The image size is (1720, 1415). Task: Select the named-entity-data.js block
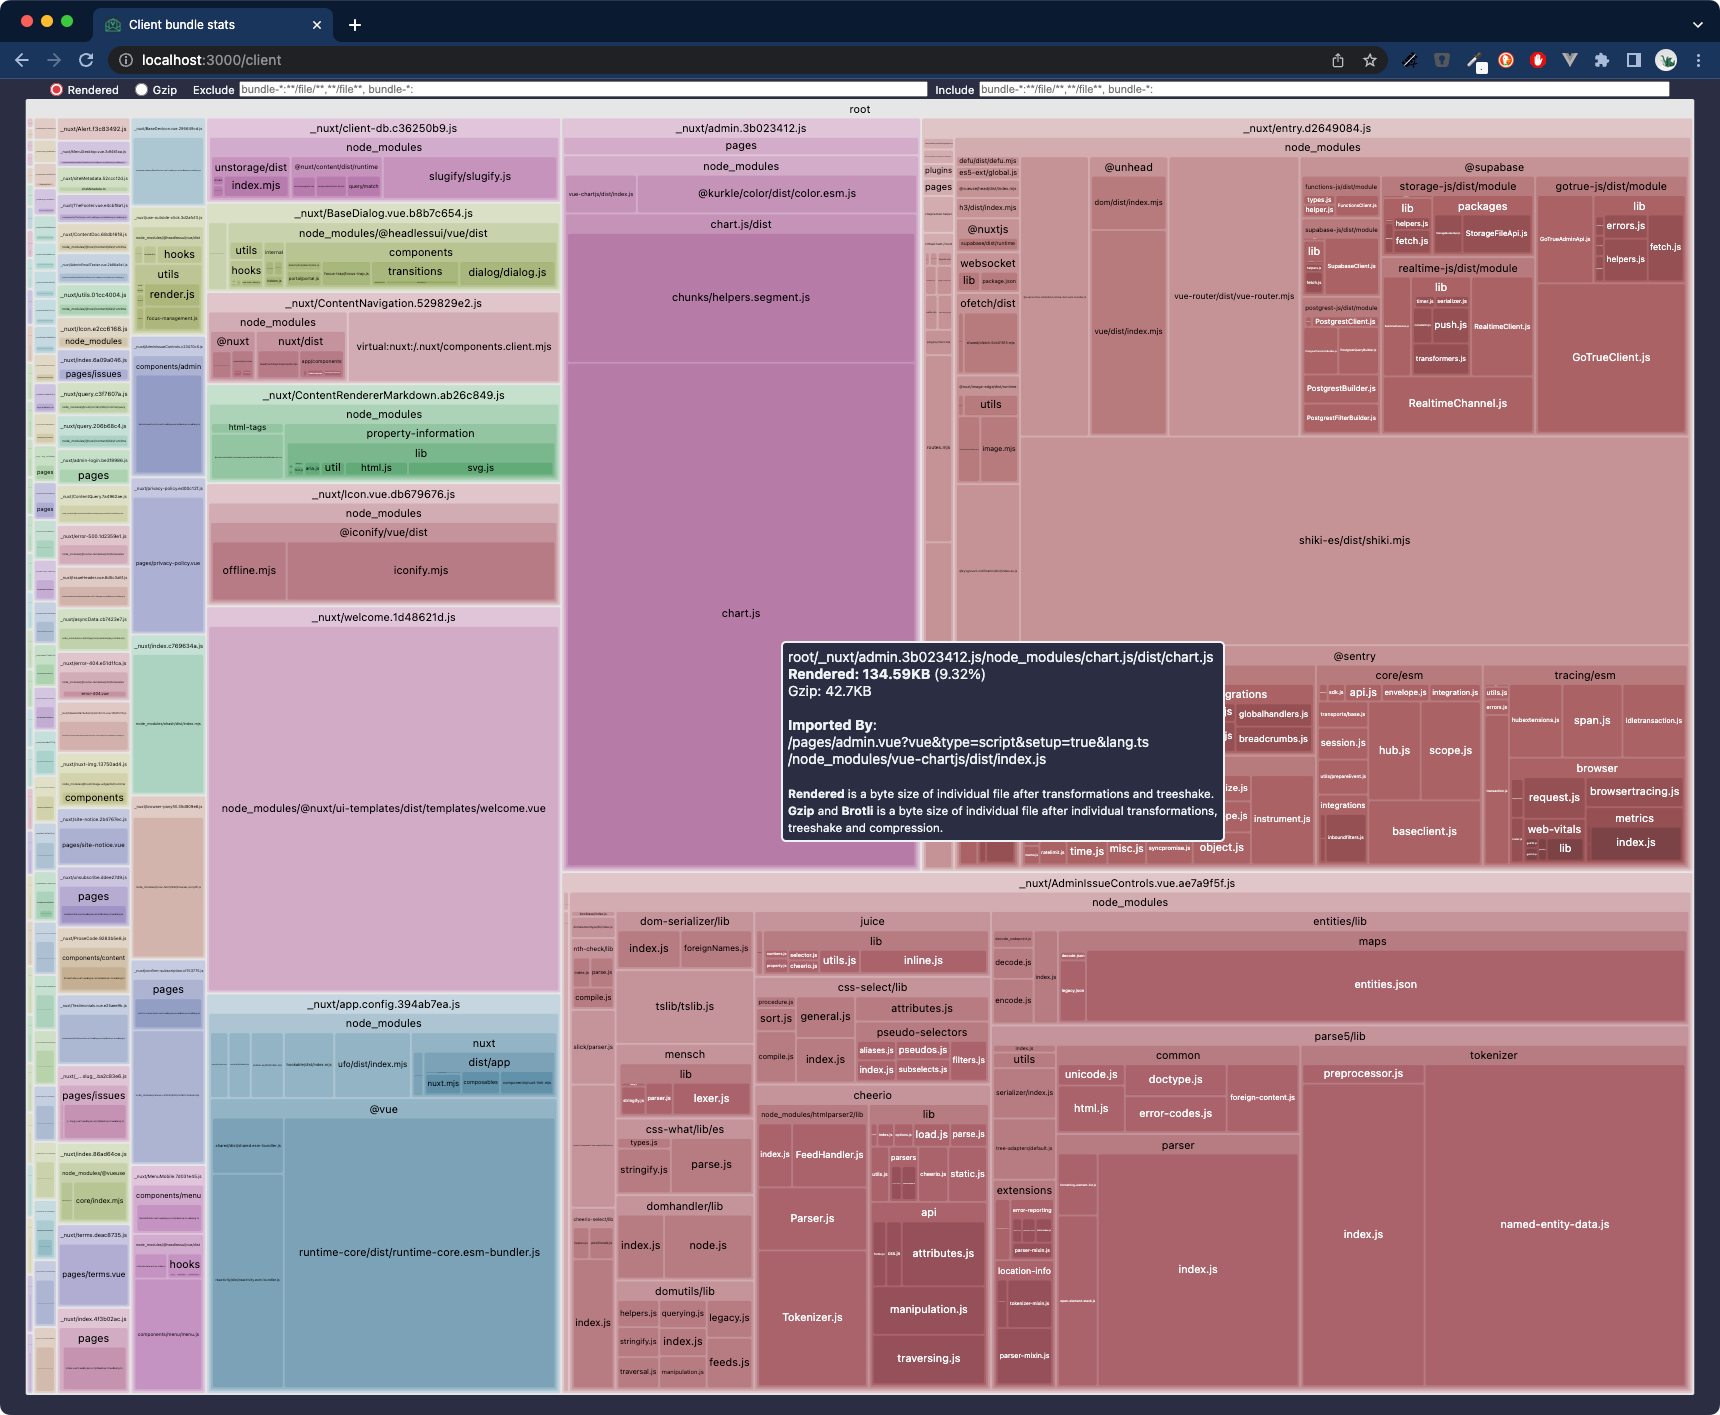pyautogui.click(x=1555, y=1224)
